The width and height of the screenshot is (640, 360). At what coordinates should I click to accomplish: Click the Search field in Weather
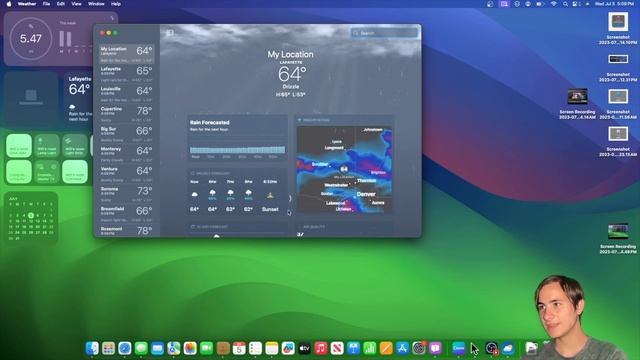tap(384, 33)
